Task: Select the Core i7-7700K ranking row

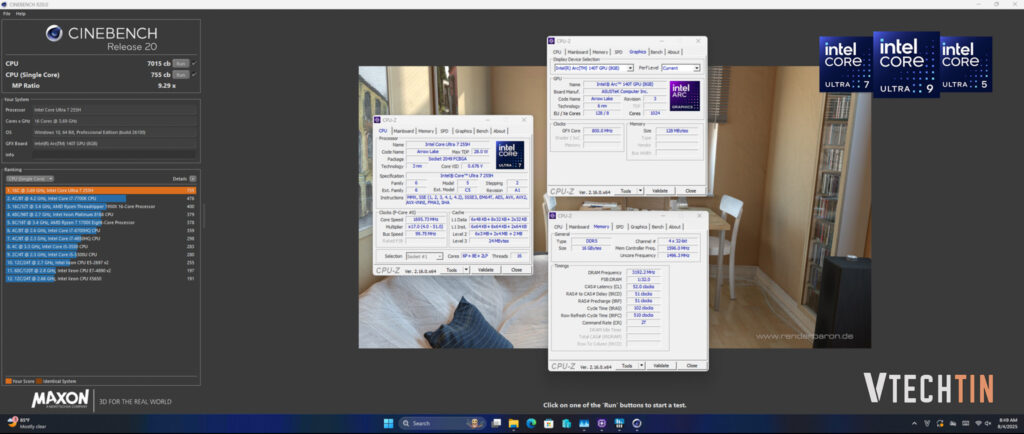Action: pos(101,198)
